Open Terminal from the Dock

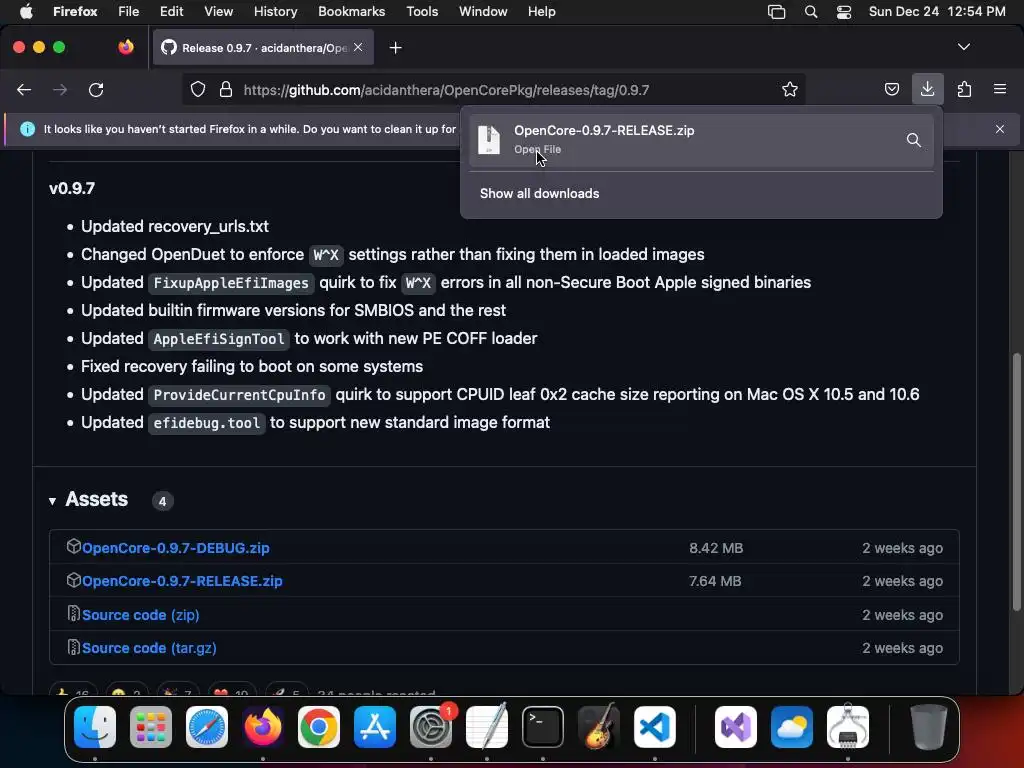coord(543,727)
